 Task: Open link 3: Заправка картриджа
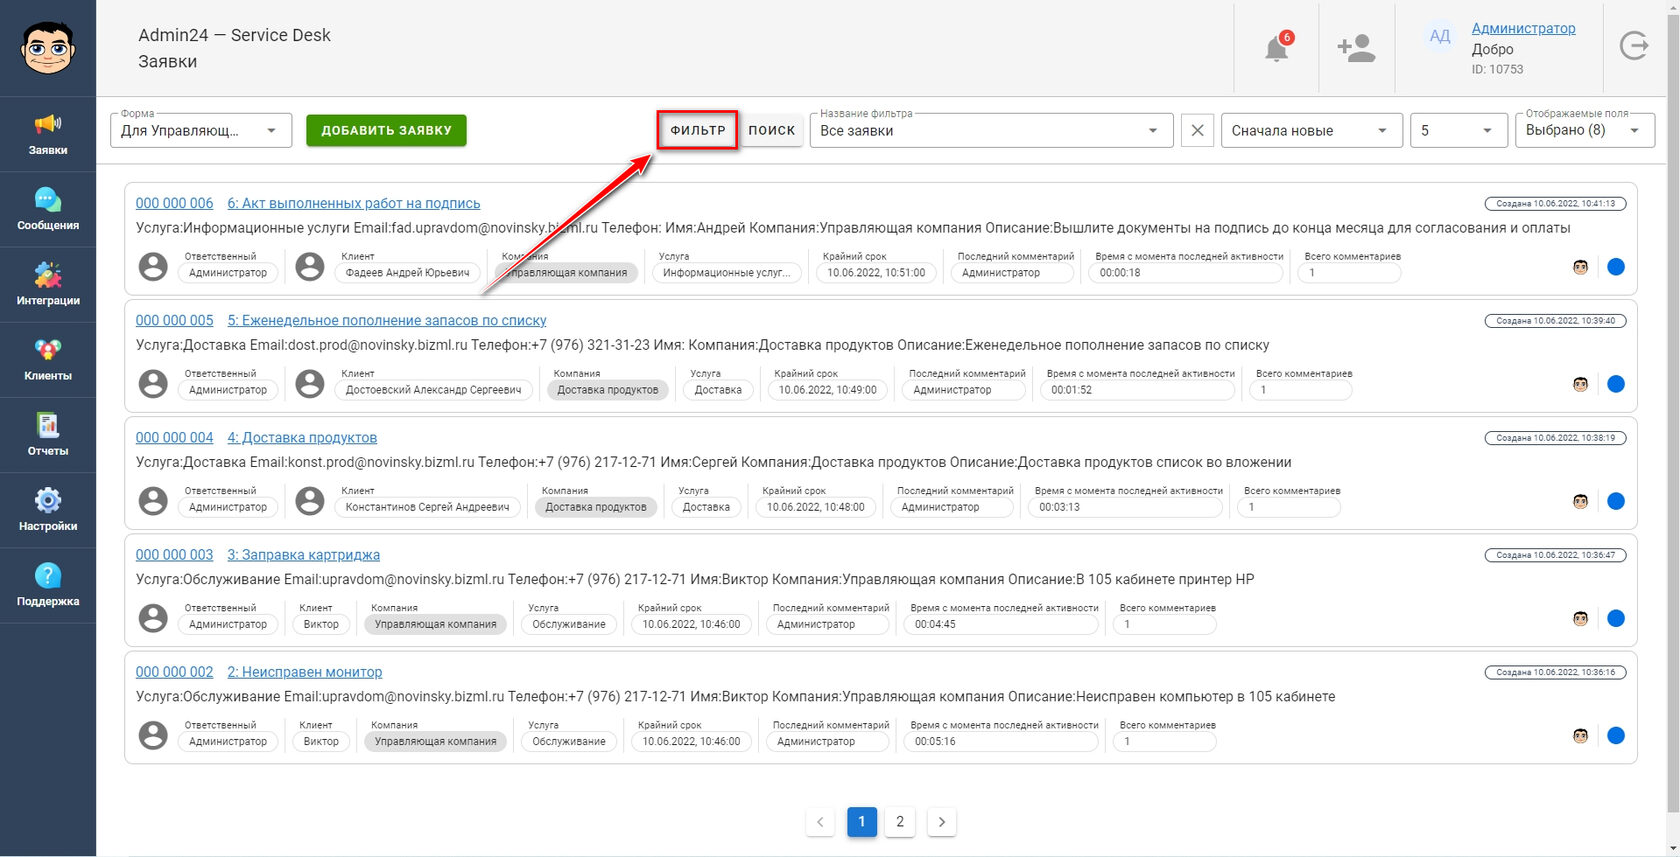tap(304, 554)
